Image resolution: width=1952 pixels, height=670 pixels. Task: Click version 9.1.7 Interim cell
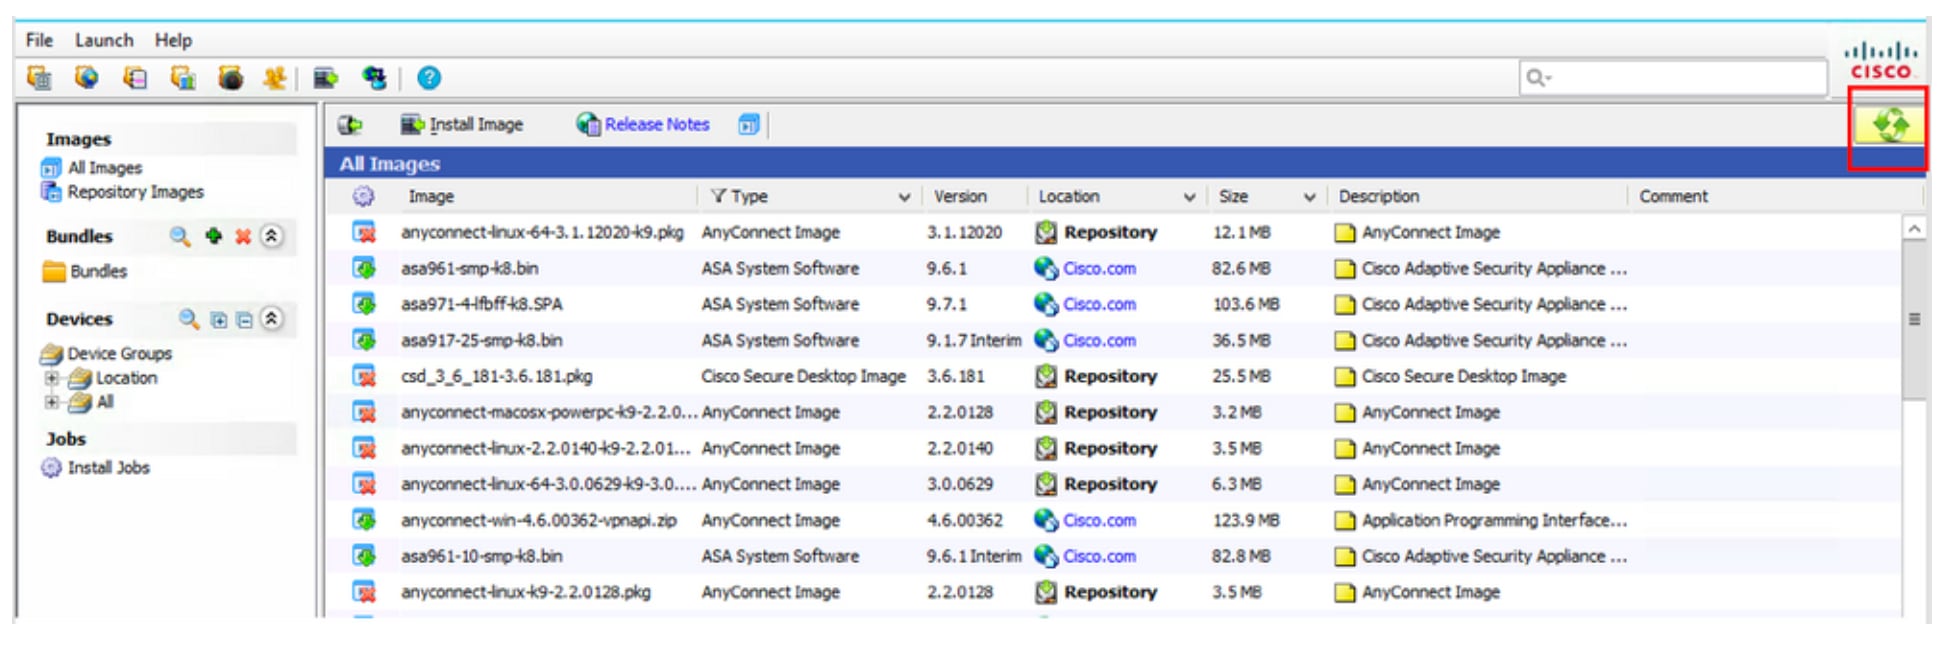pyautogui.click(x=973, y=340)
